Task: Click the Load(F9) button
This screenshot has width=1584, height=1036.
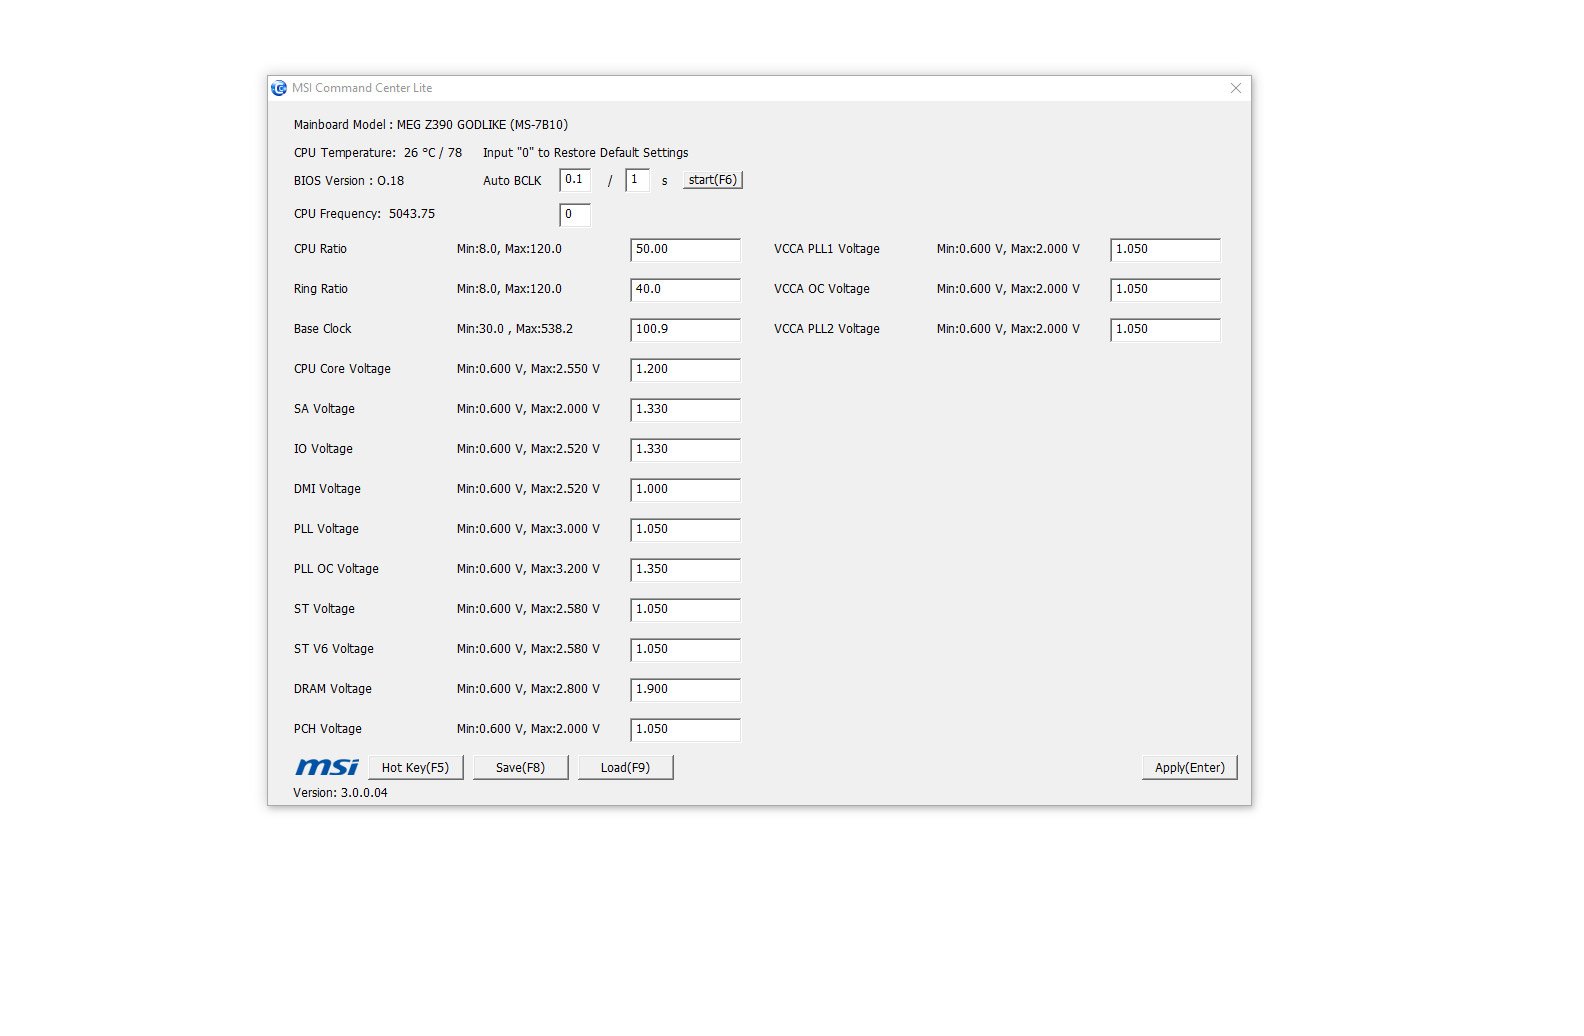Action: pos(626,768)
